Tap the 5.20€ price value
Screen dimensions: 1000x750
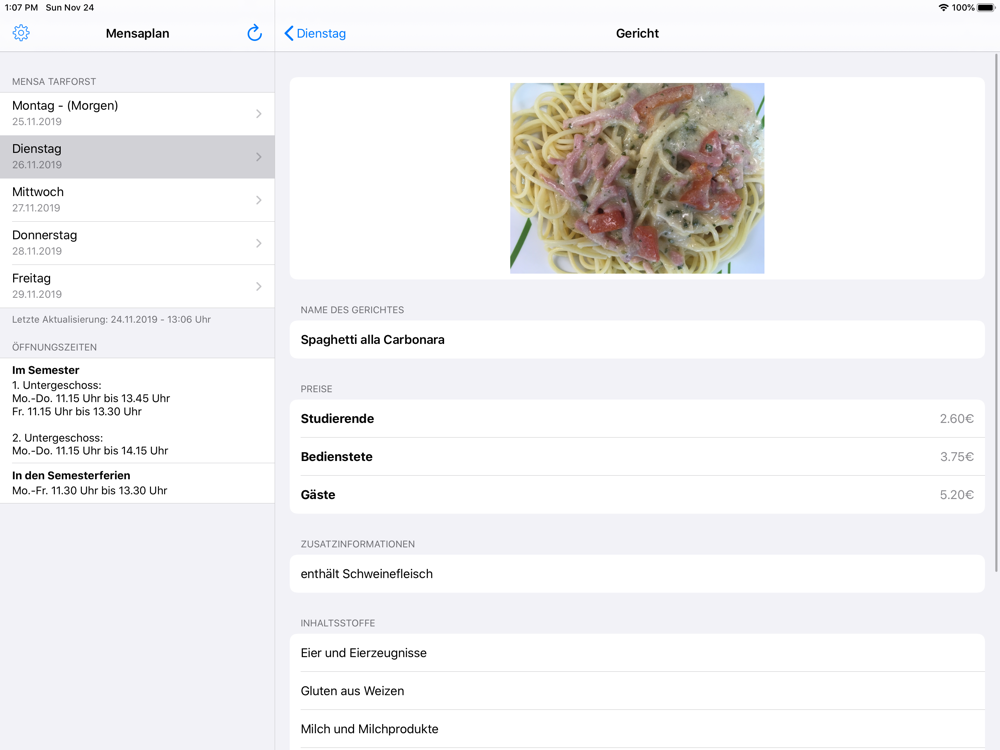tap(956, 494)
